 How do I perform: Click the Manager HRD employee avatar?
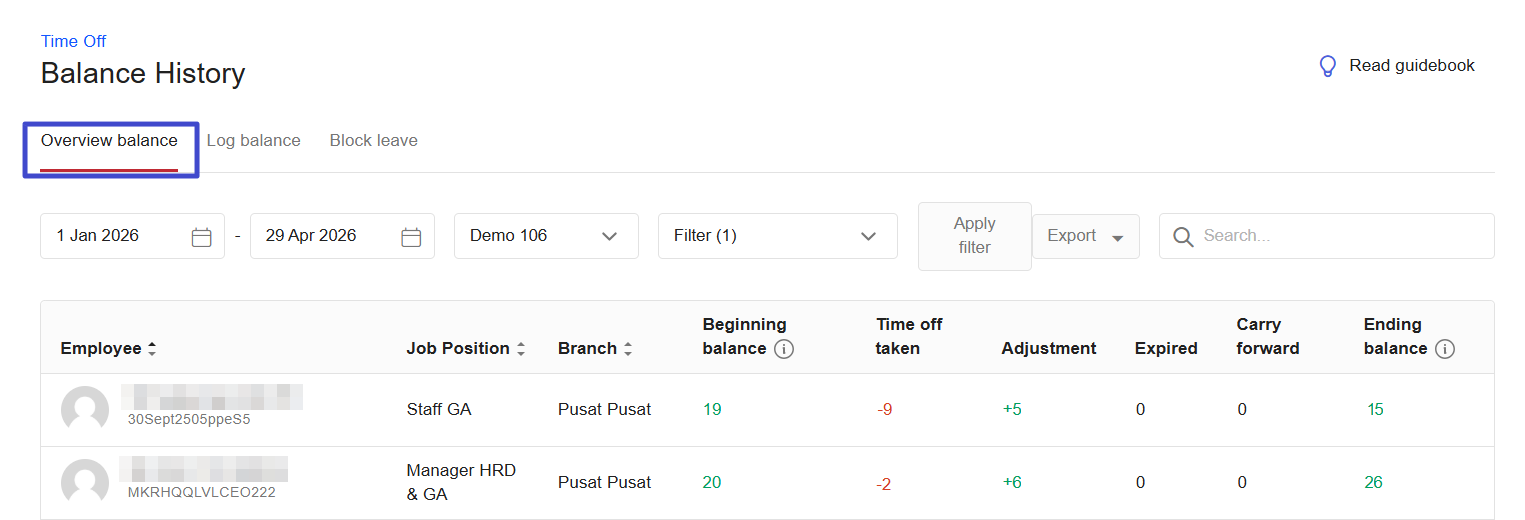85,483
